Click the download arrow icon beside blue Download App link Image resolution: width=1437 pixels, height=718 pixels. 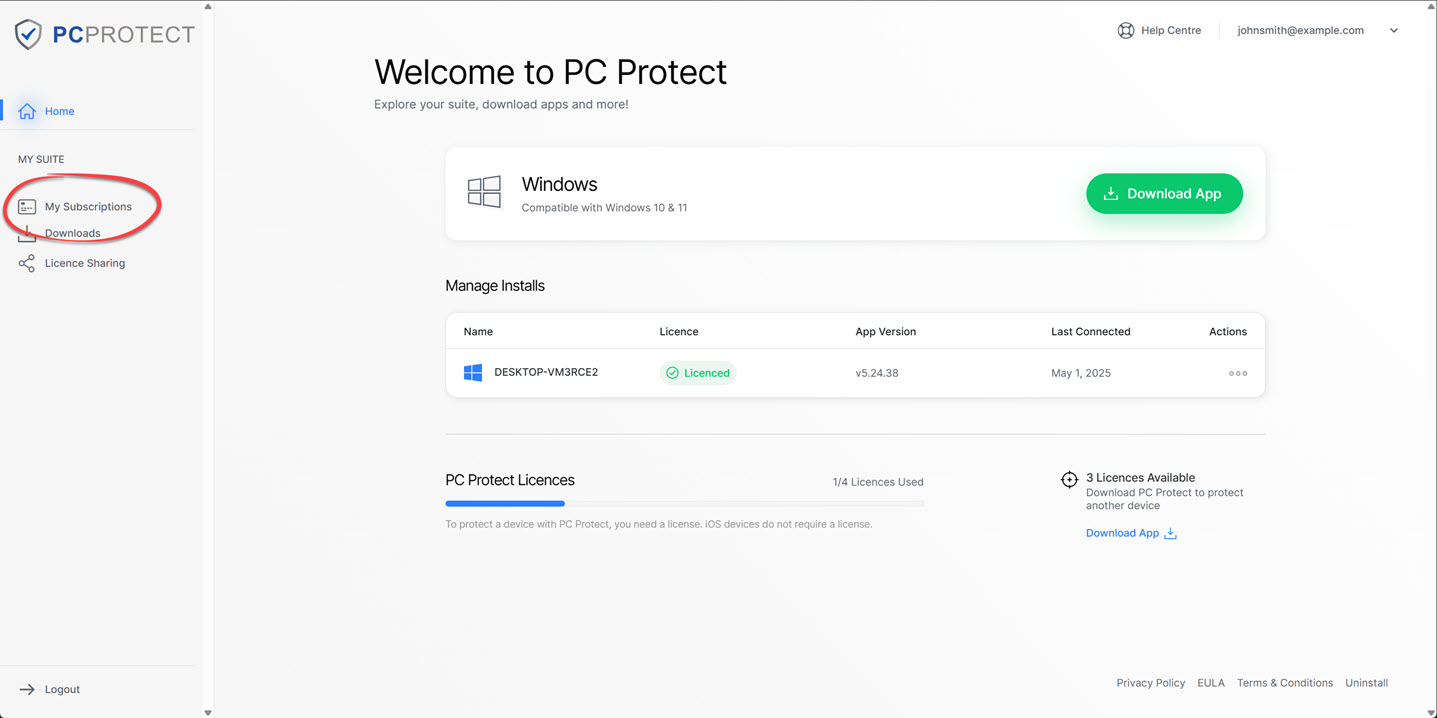[x=1171, y=534]
